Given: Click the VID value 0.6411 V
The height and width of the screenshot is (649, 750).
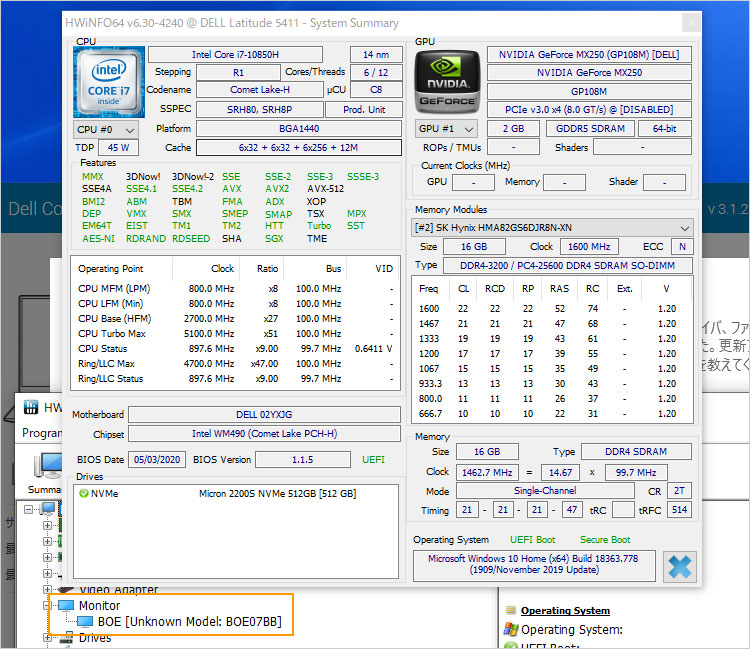Looking at the screenshot, I should pyautogui.click(x=374, y=349).
